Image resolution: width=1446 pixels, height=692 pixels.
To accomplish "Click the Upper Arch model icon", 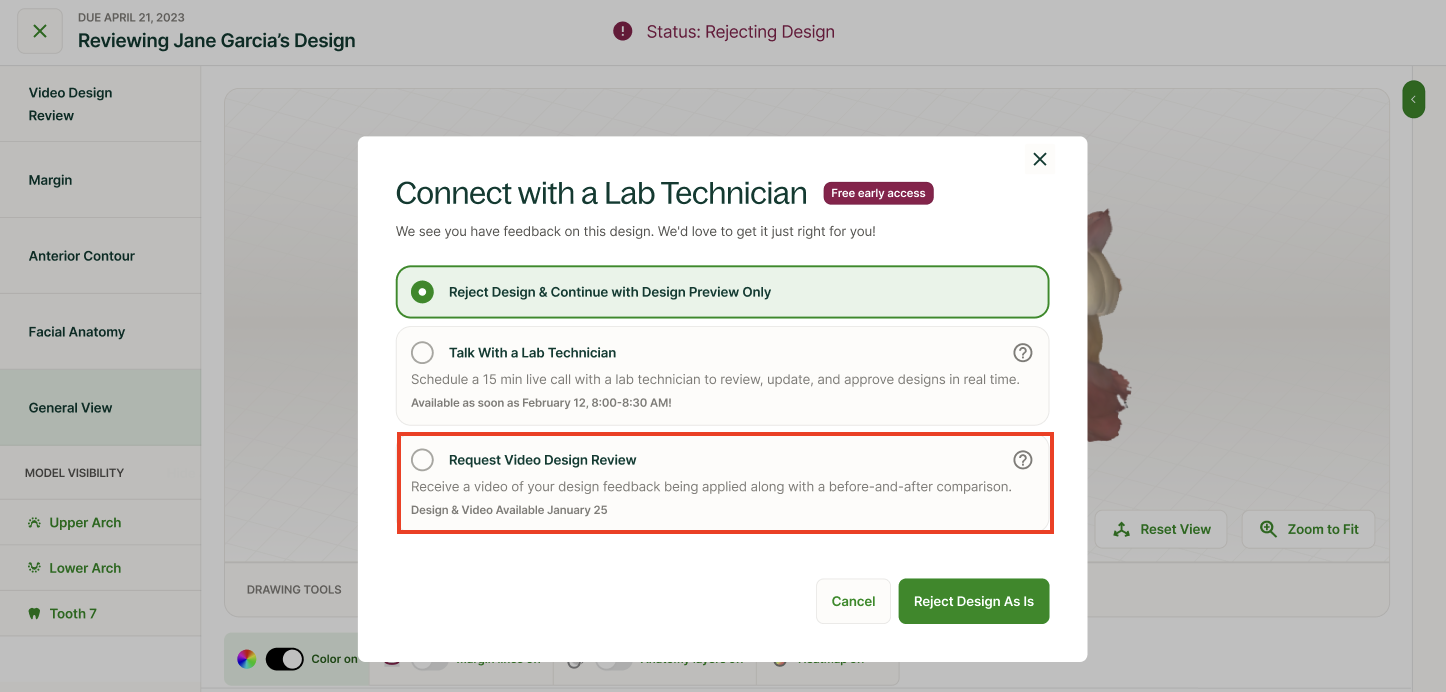I will (x=34, y=523).
